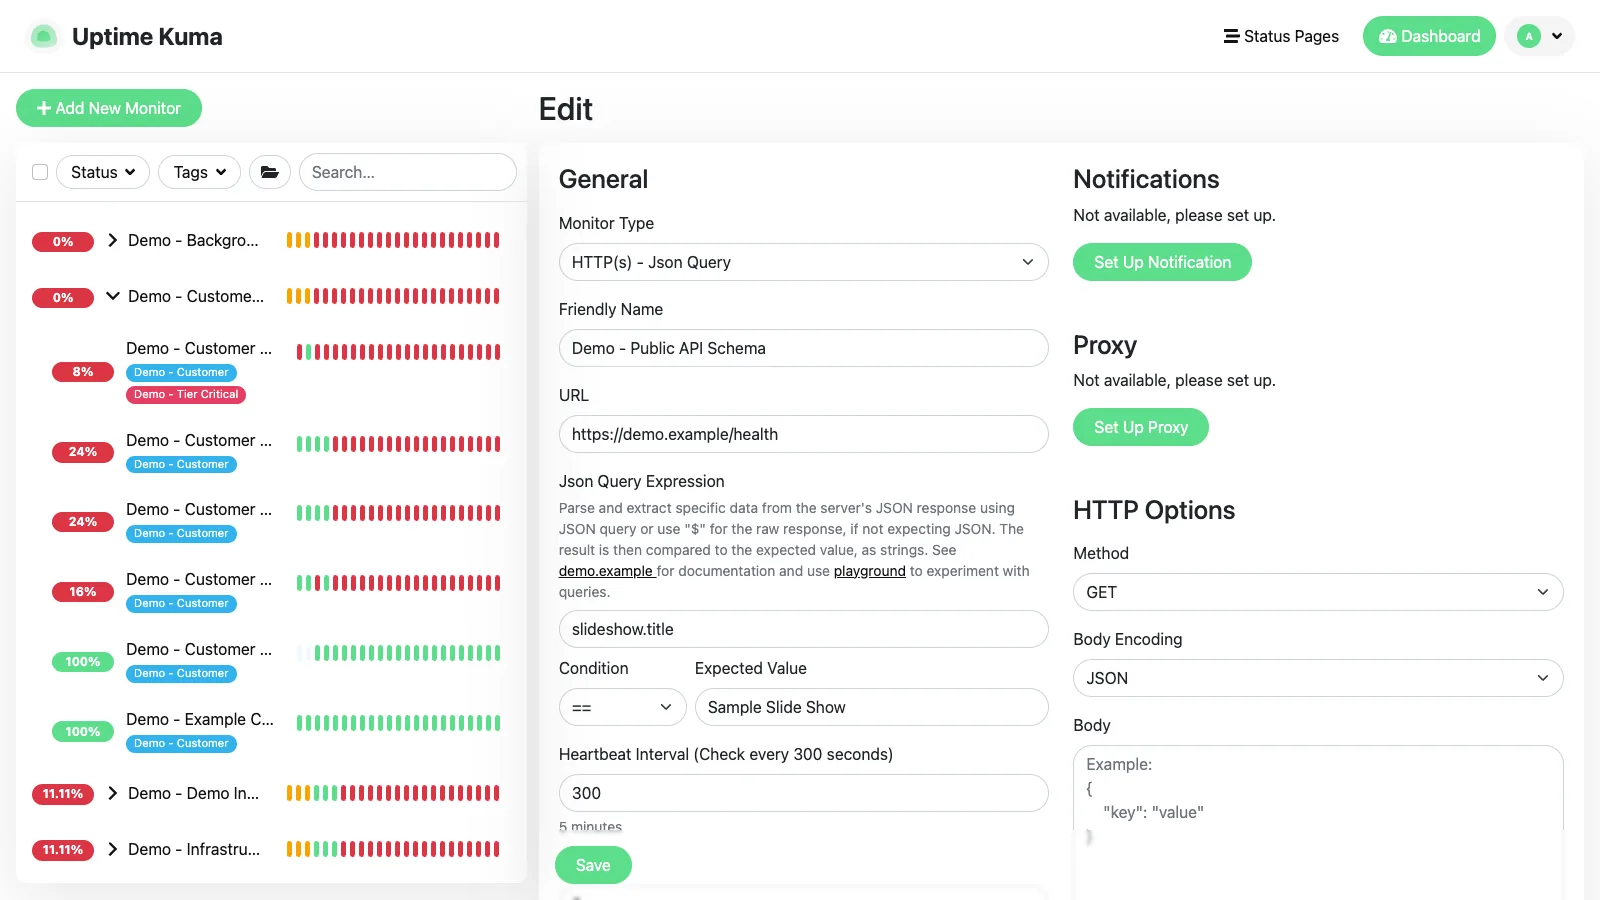This screenshot has width=1600, height=900.
Task: Edit the Heartbeat Interval field
Action: pyautogui.click(x=804, y=793)
